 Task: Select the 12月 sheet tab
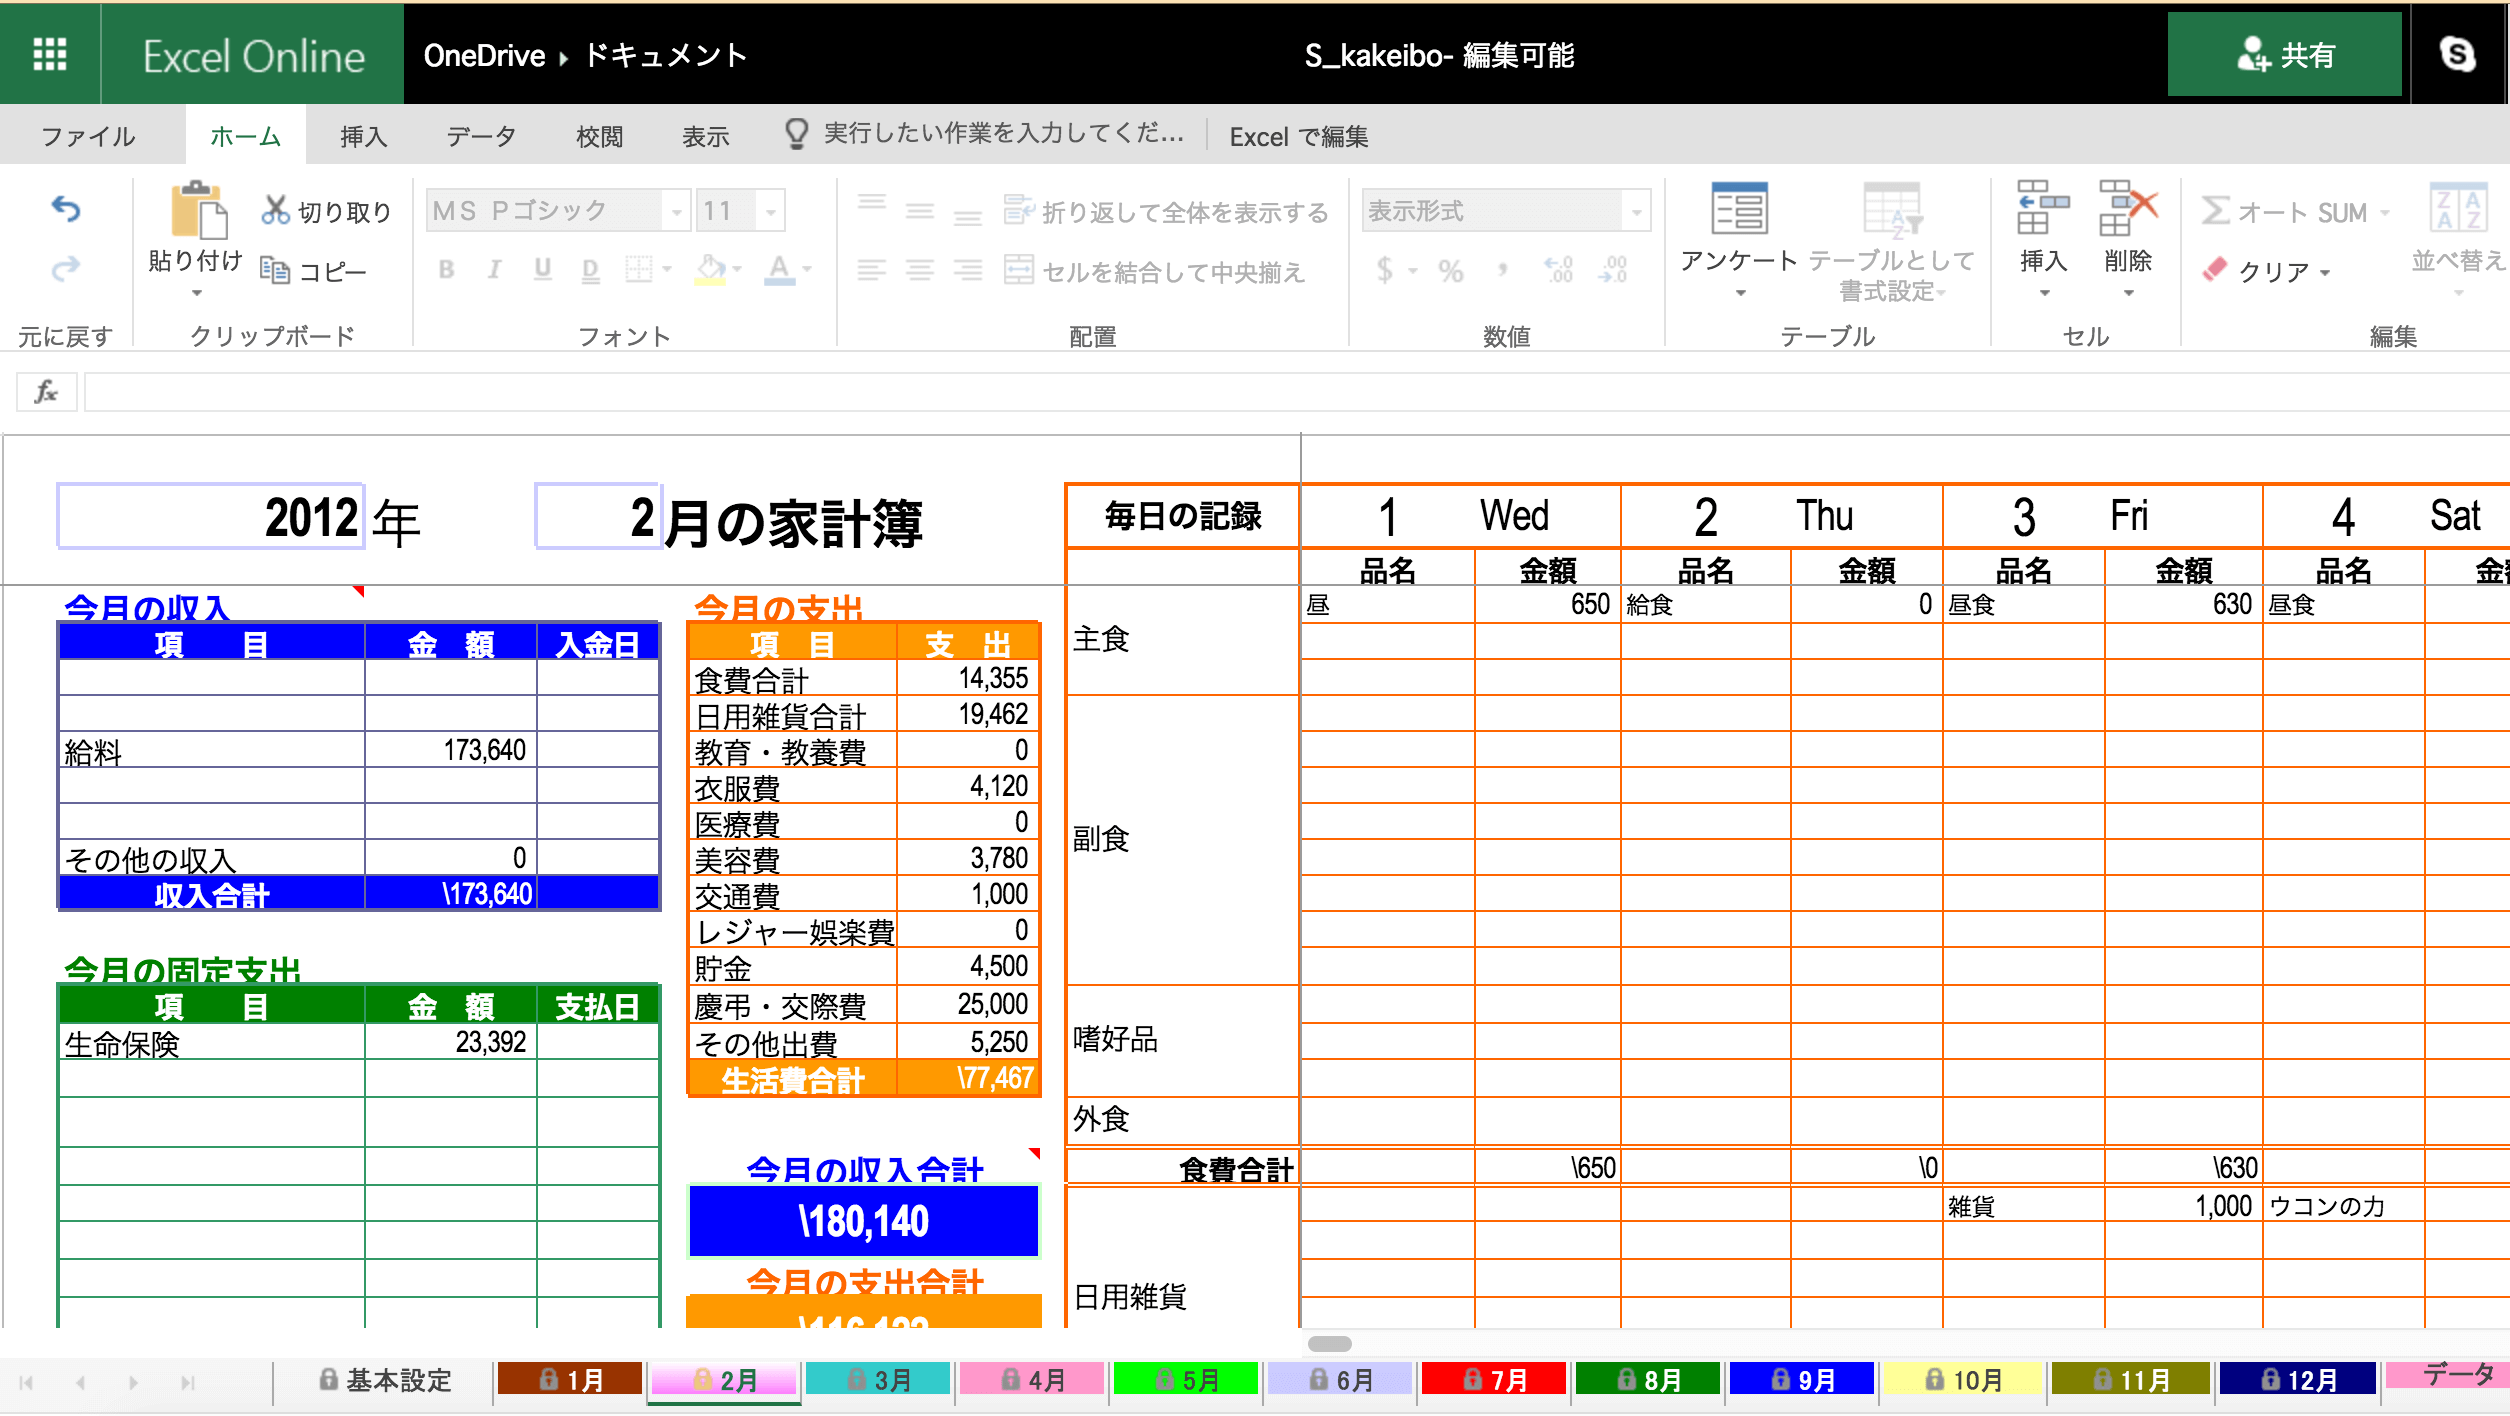click(x=2298, y=1380)
